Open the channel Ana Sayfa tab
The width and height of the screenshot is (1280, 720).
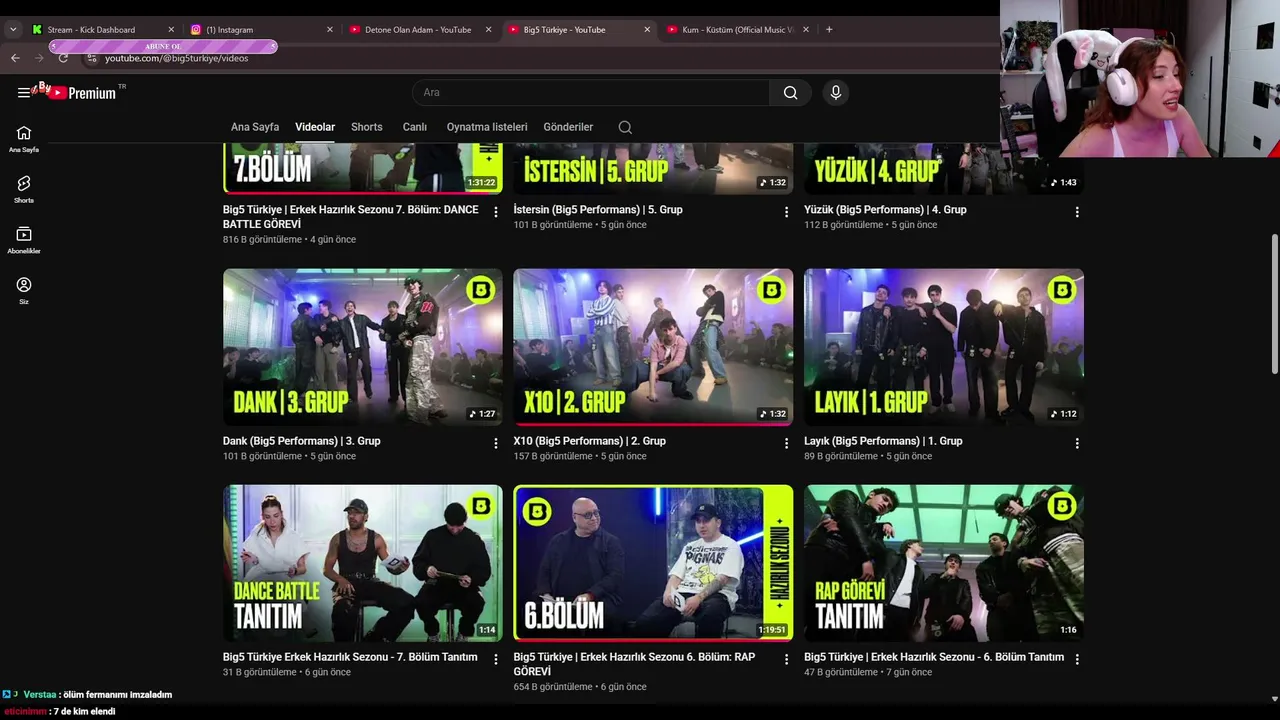click(x=255, y=127)
